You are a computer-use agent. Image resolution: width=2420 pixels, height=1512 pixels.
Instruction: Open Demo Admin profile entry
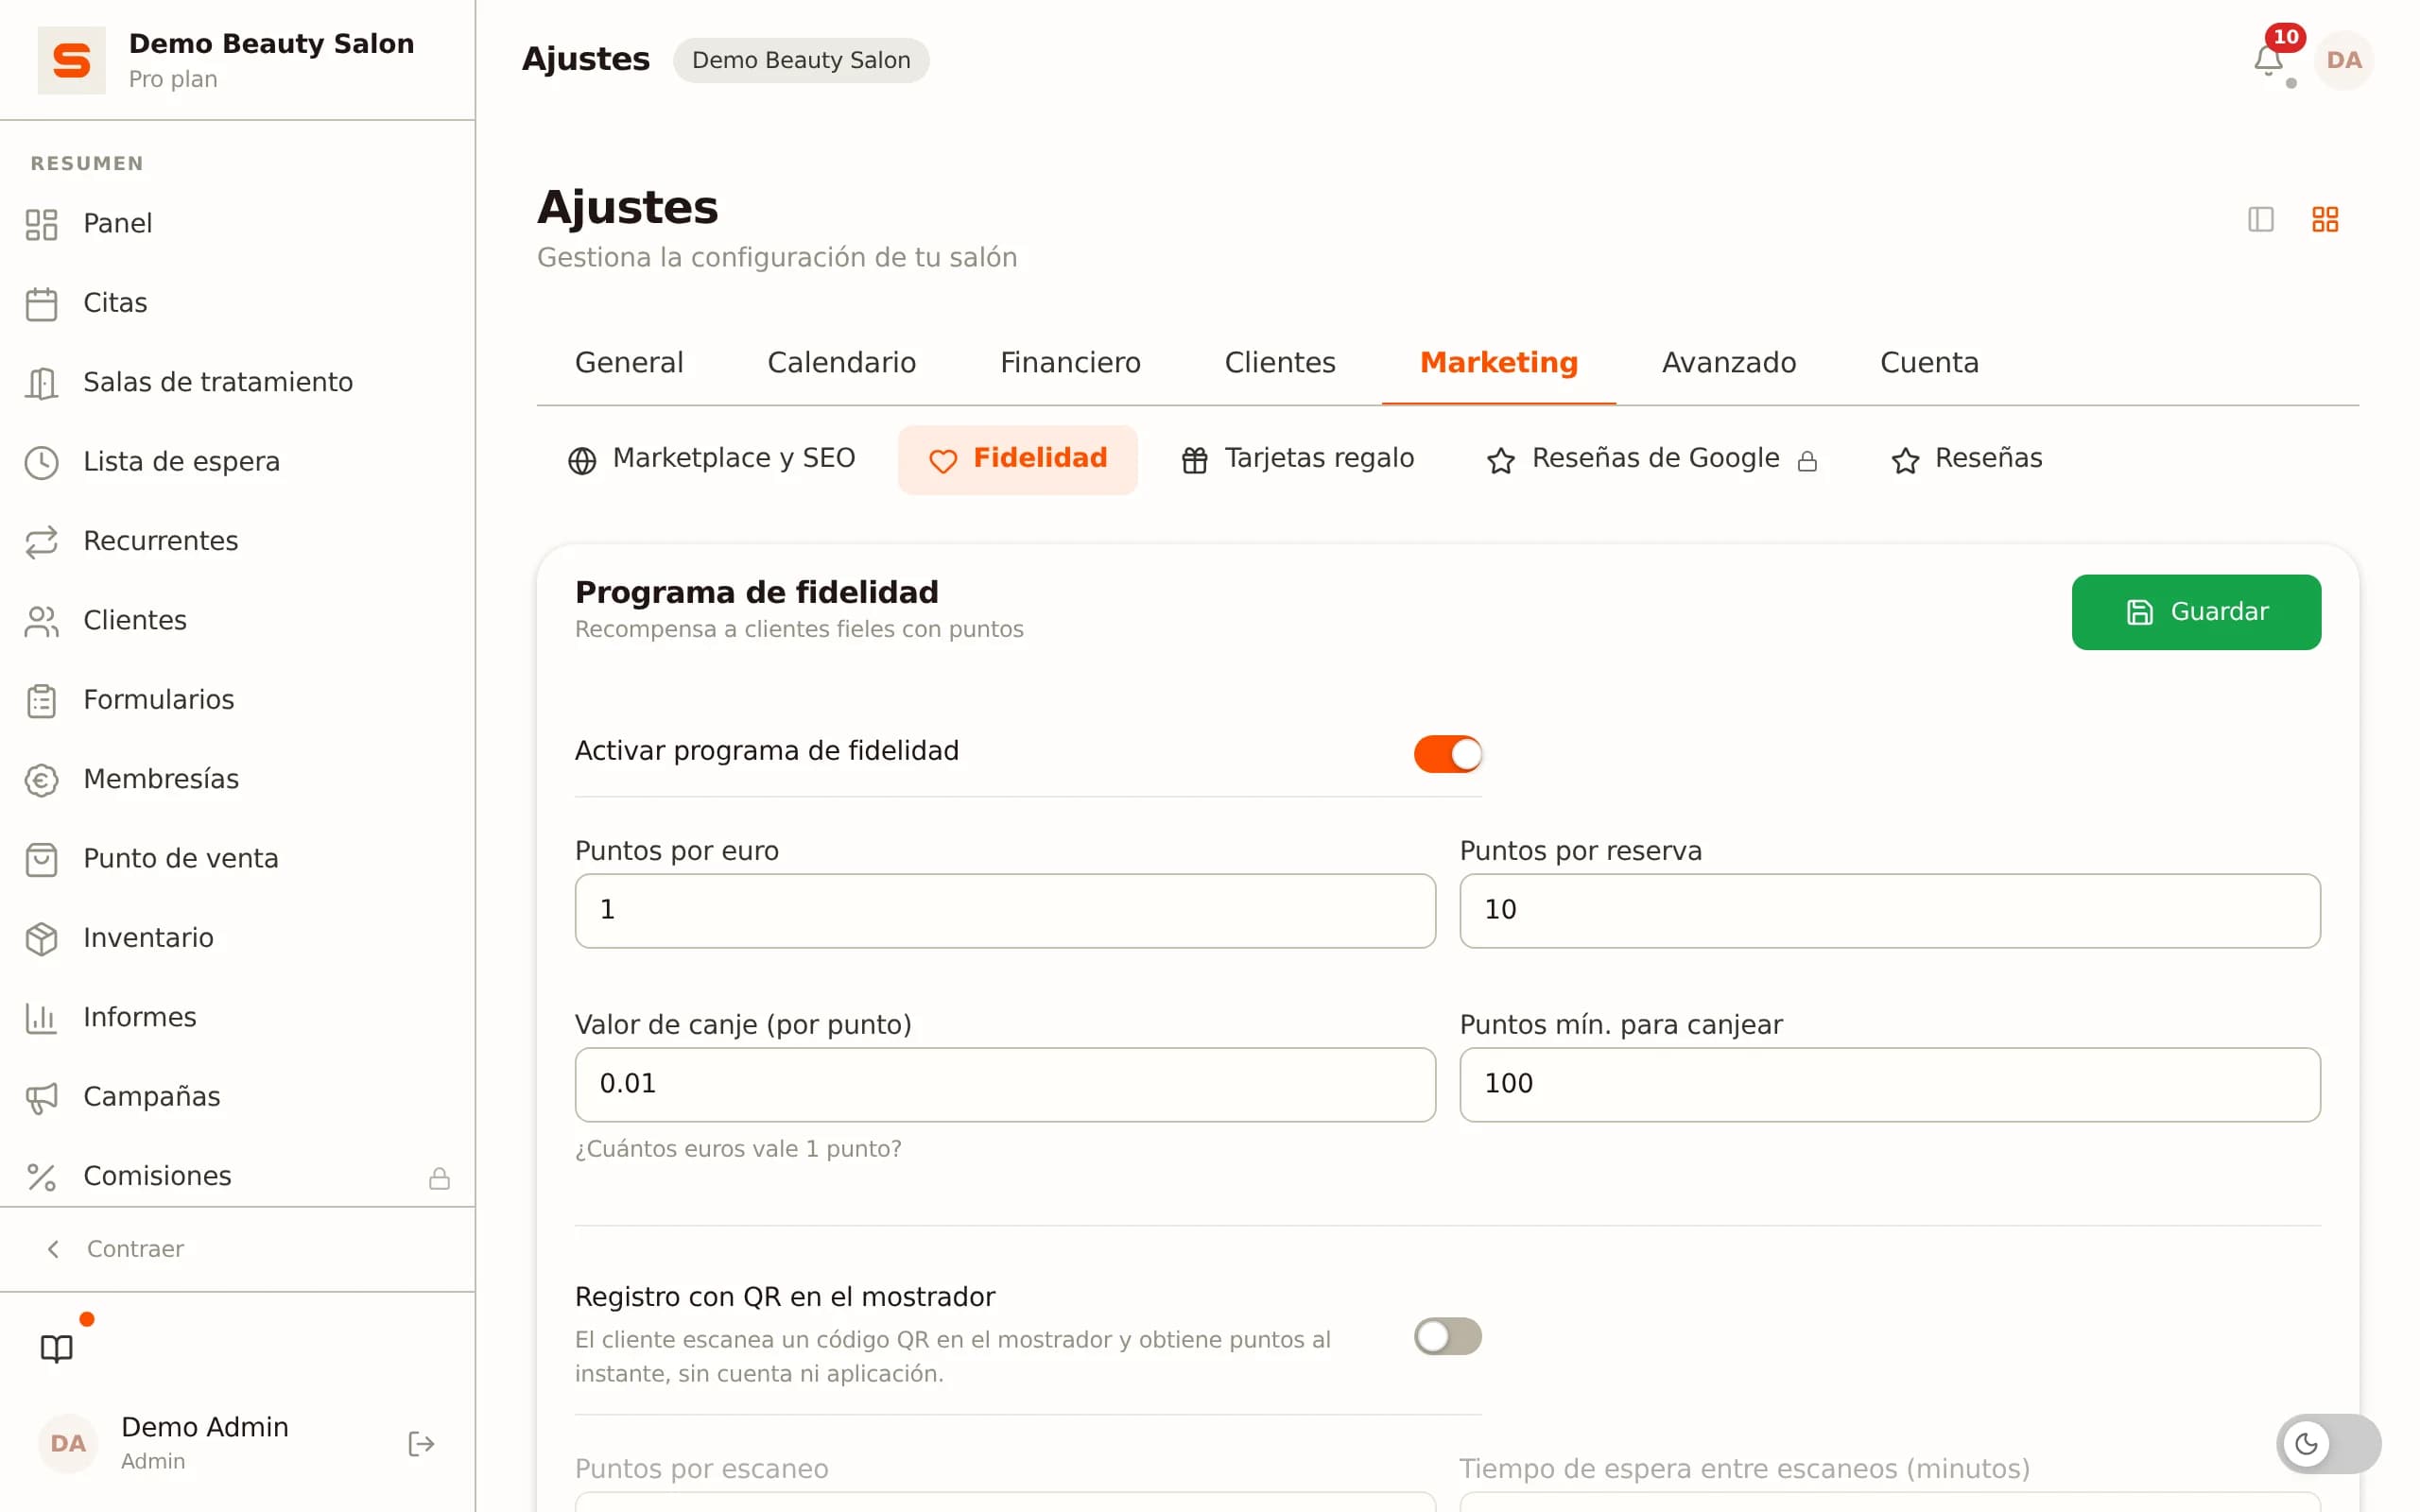click(205, 1443)
